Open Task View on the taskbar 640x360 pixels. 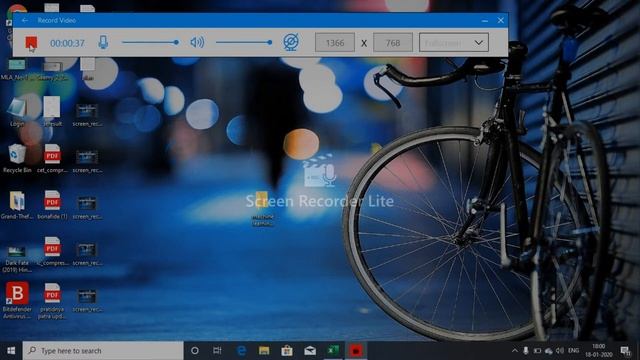[x=218, y=351]
